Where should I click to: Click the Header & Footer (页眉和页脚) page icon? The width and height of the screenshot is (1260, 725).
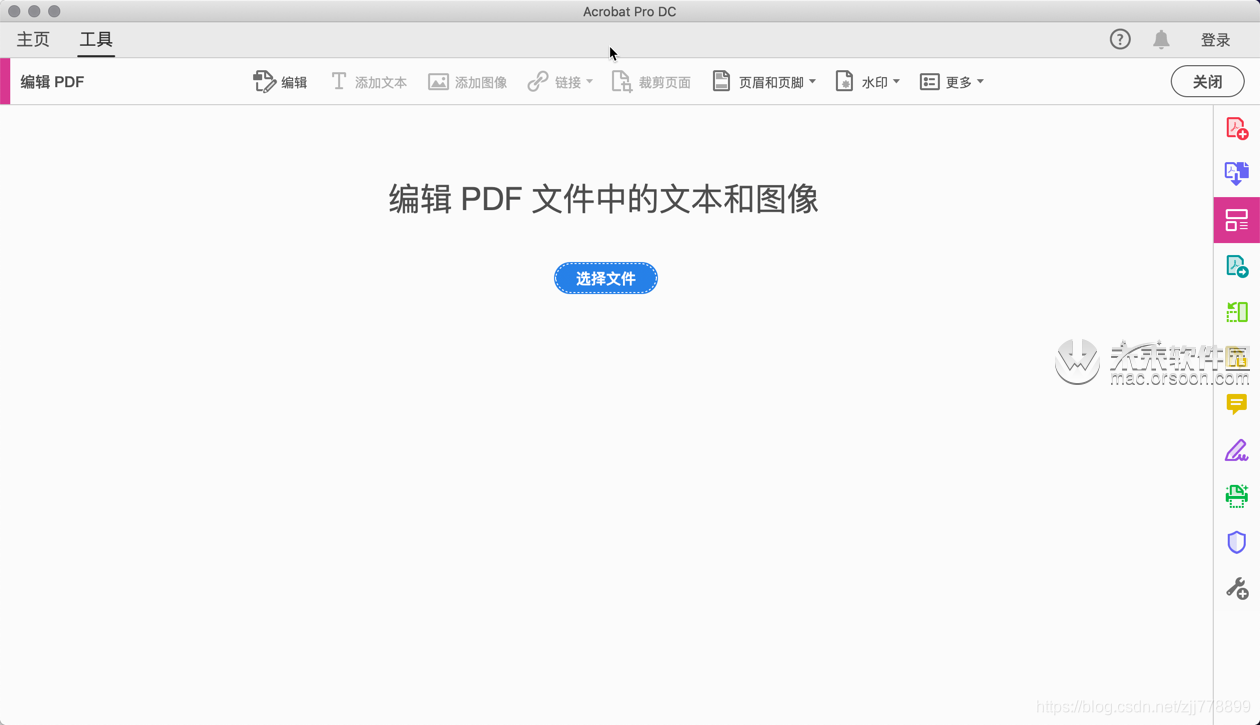click(x=721, y=82)
